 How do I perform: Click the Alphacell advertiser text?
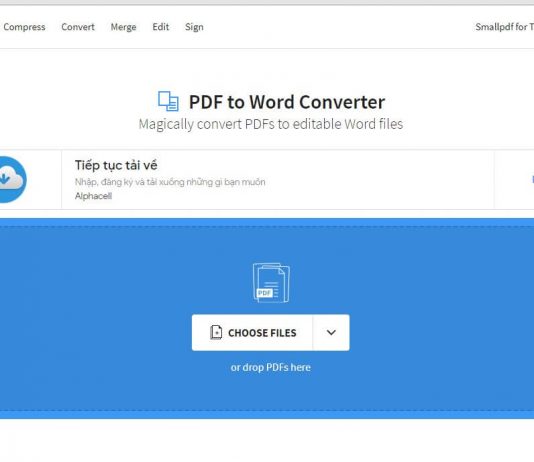coord(93,196)
